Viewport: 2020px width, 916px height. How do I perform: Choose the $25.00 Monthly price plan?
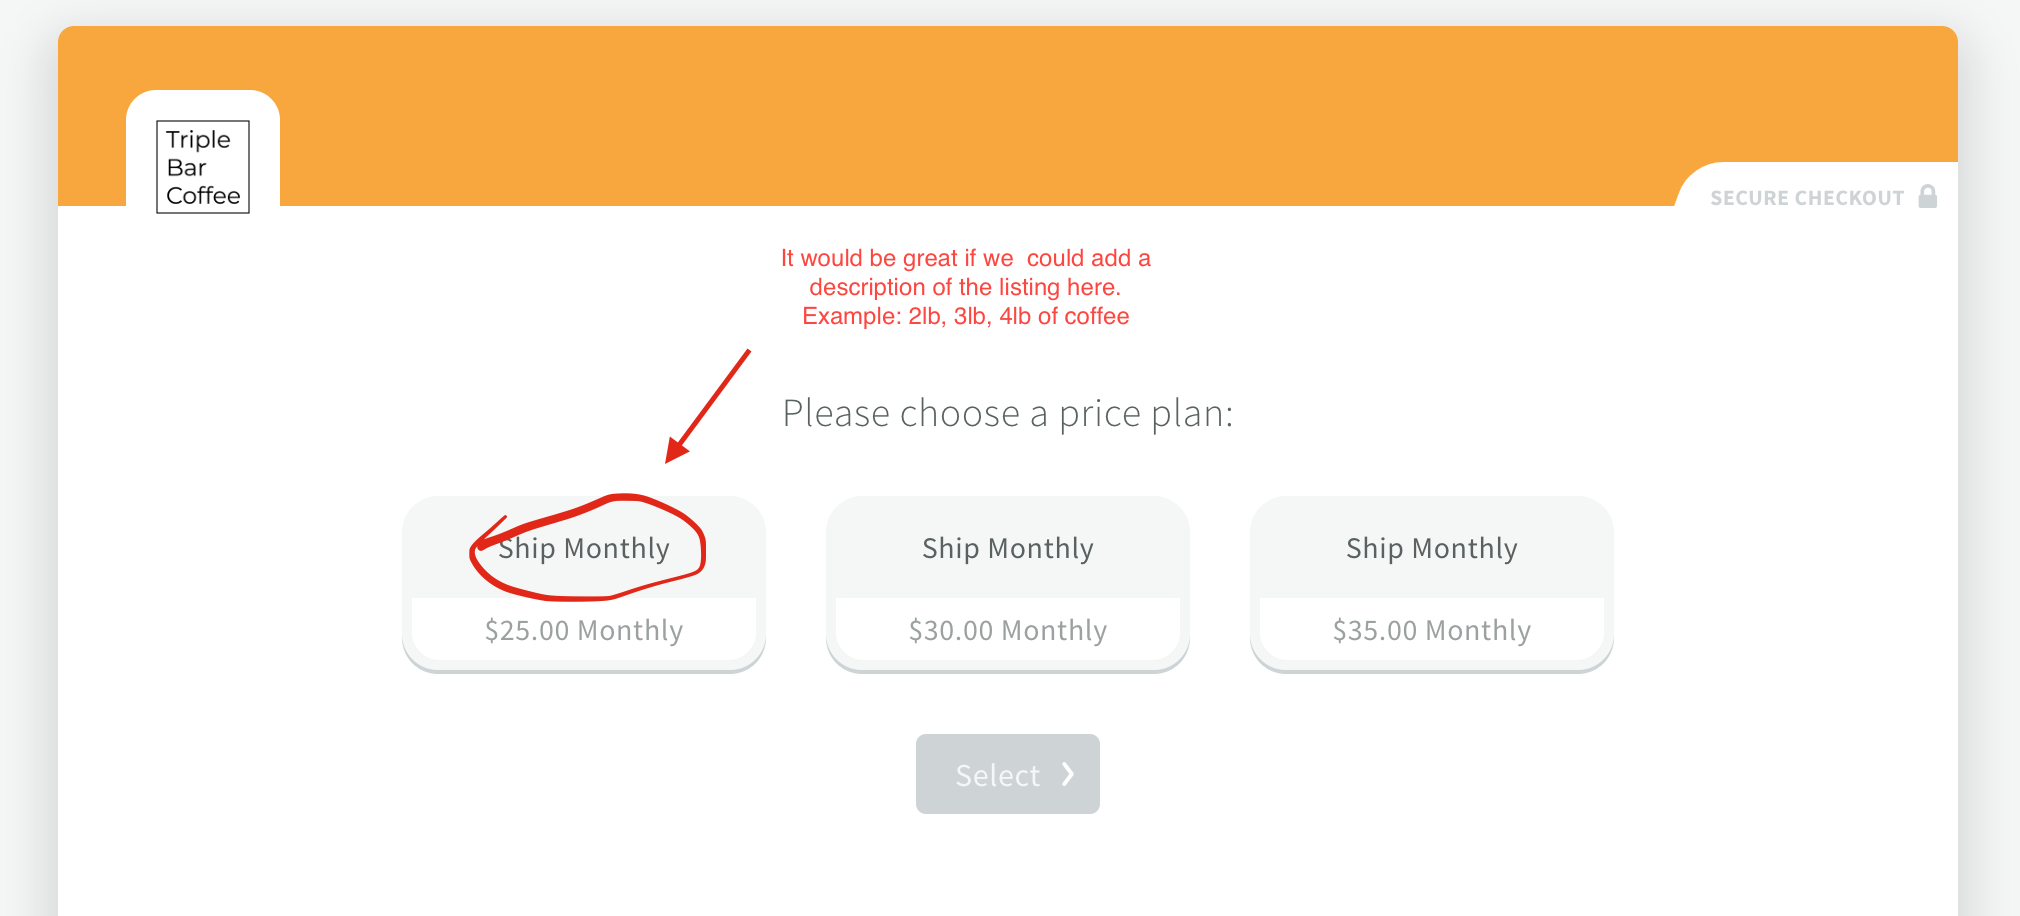point(584,584)
